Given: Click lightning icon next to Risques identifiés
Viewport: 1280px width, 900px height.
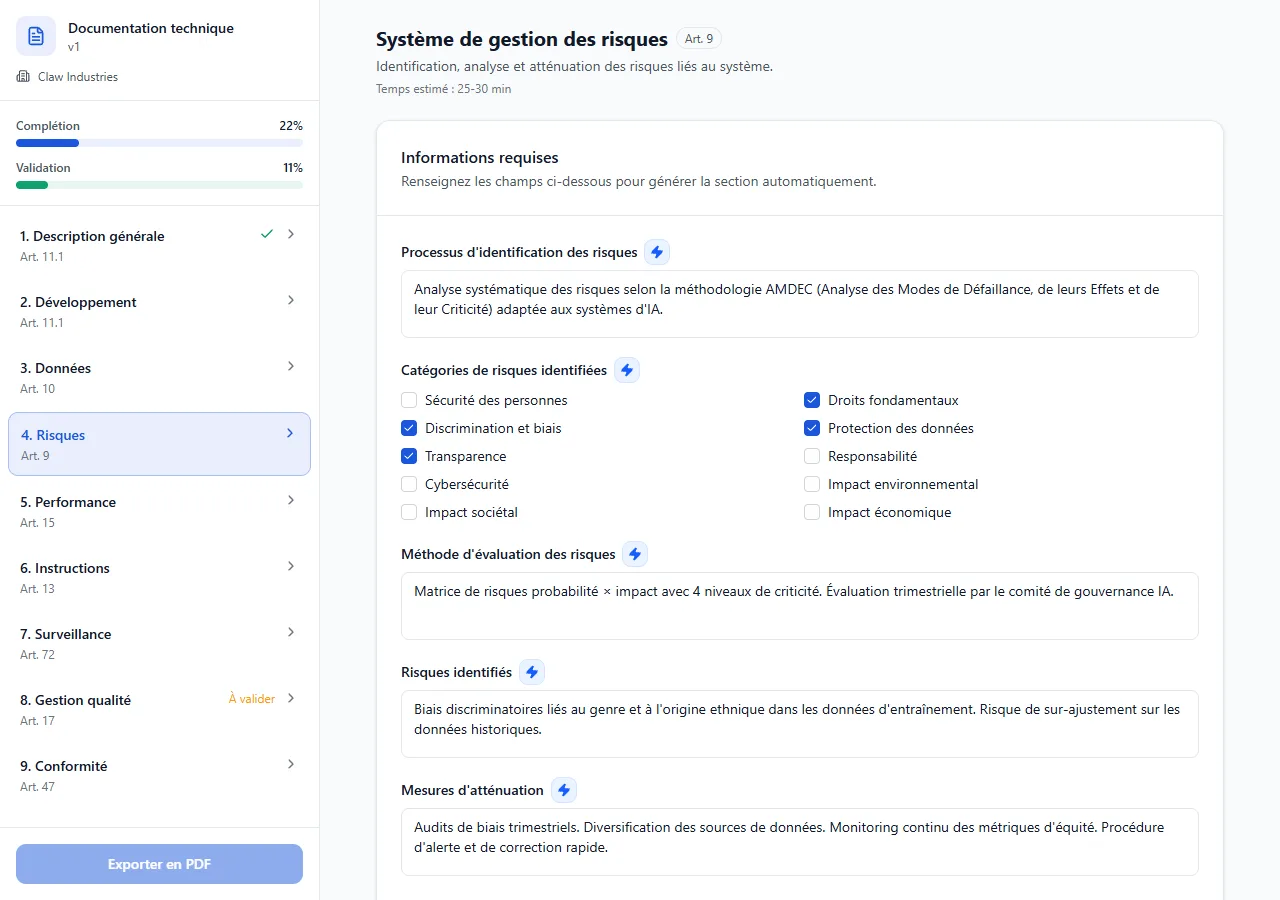Looking at the screenshot, I should point(532,672).
